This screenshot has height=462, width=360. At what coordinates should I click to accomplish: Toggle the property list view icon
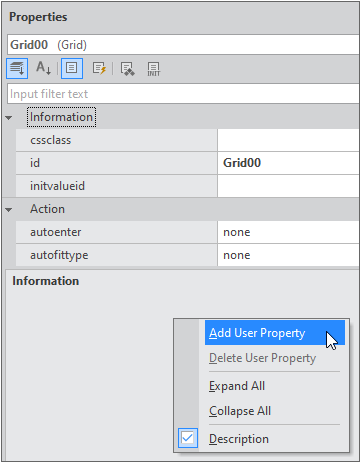click(x=72, y=68)
